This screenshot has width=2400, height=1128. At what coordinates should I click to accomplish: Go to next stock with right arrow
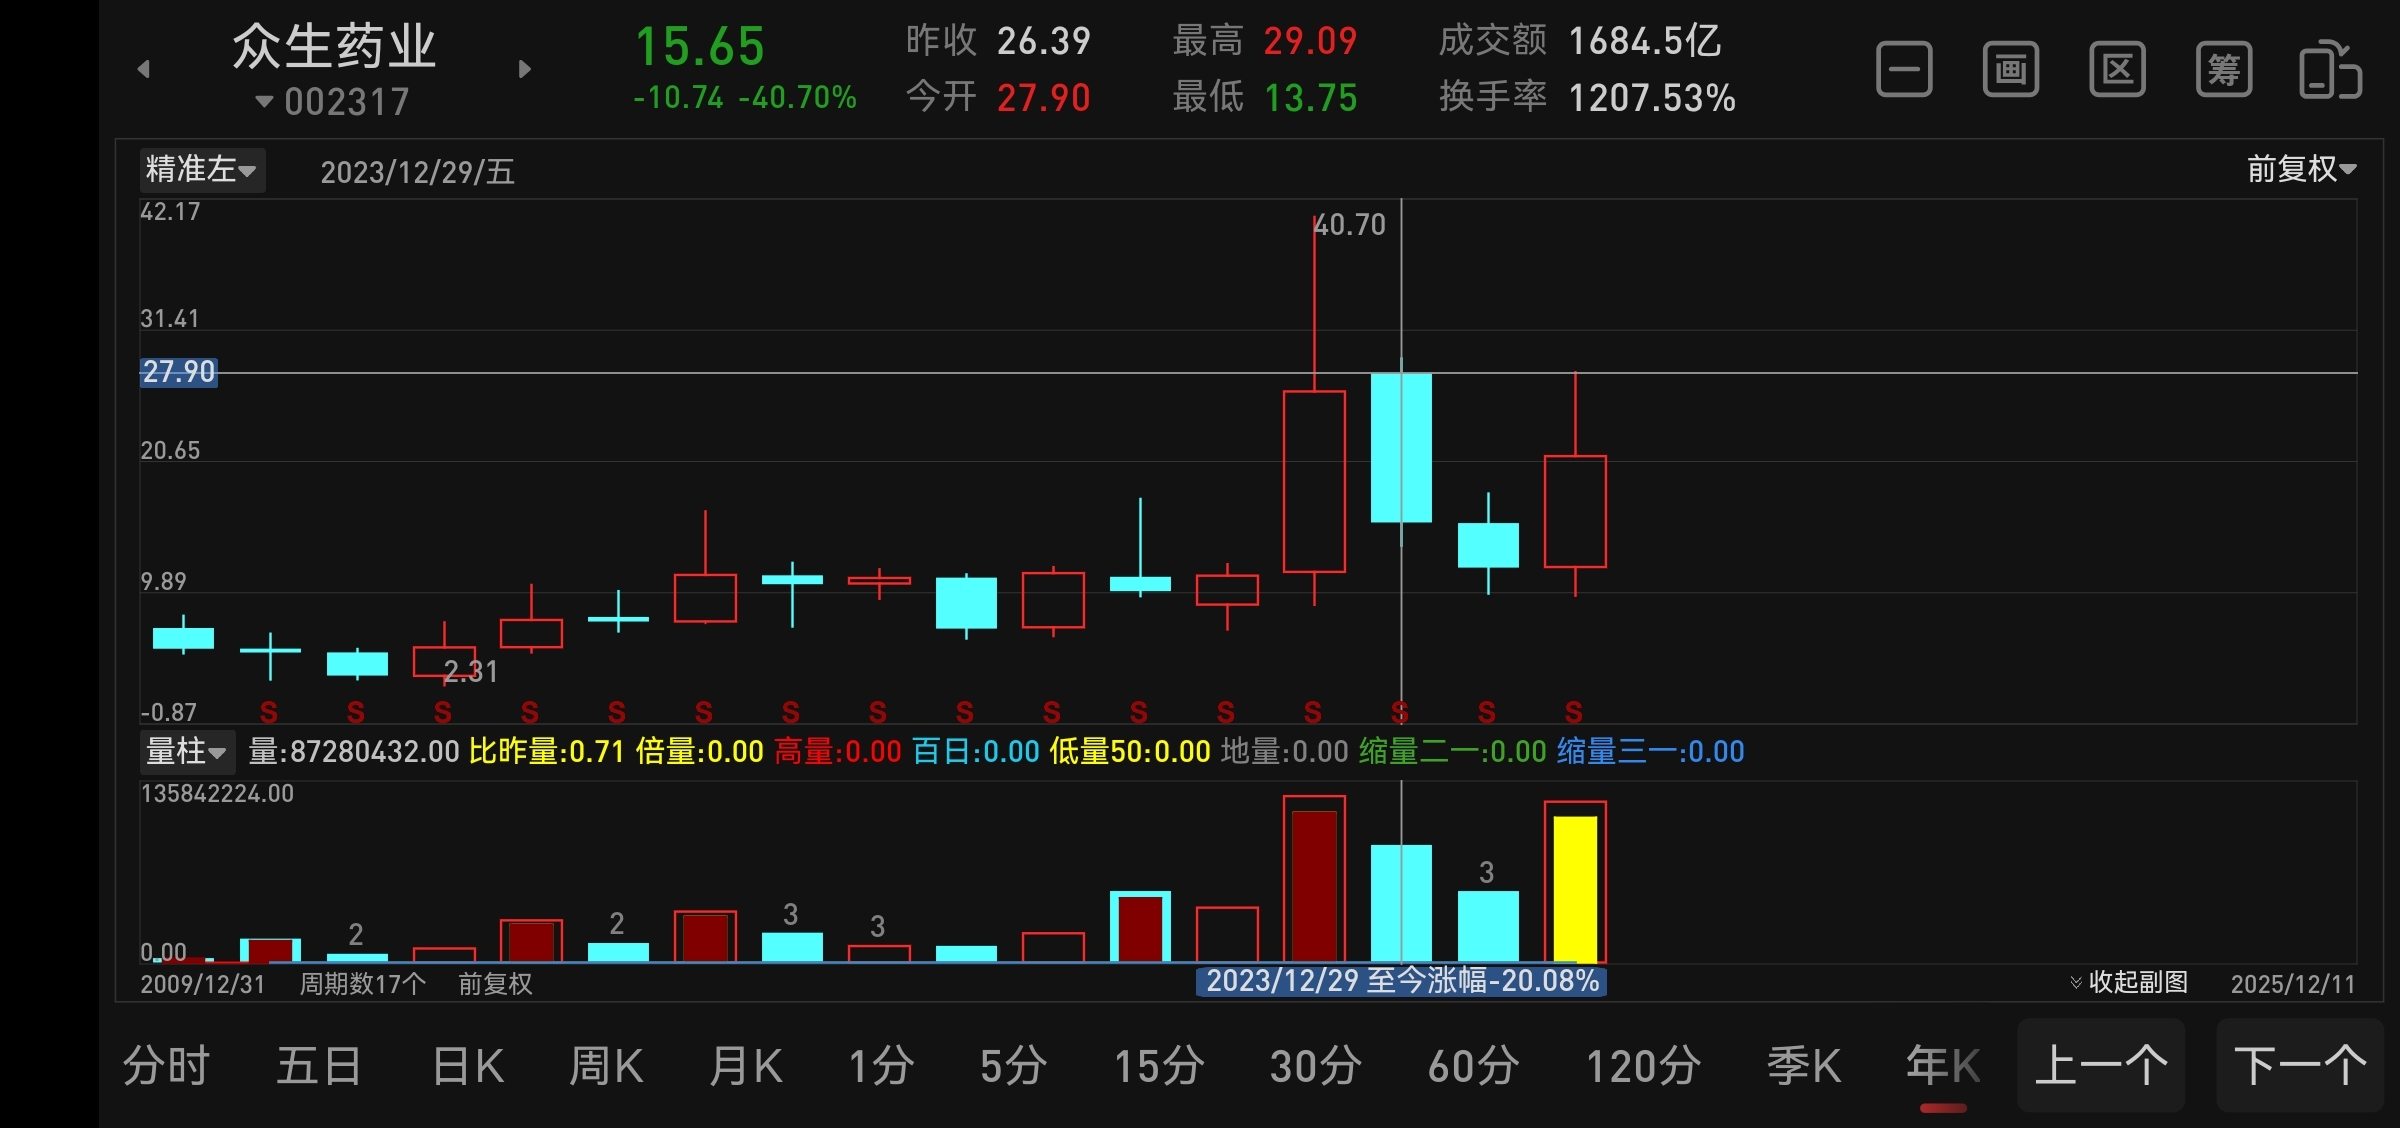point(524,69)
